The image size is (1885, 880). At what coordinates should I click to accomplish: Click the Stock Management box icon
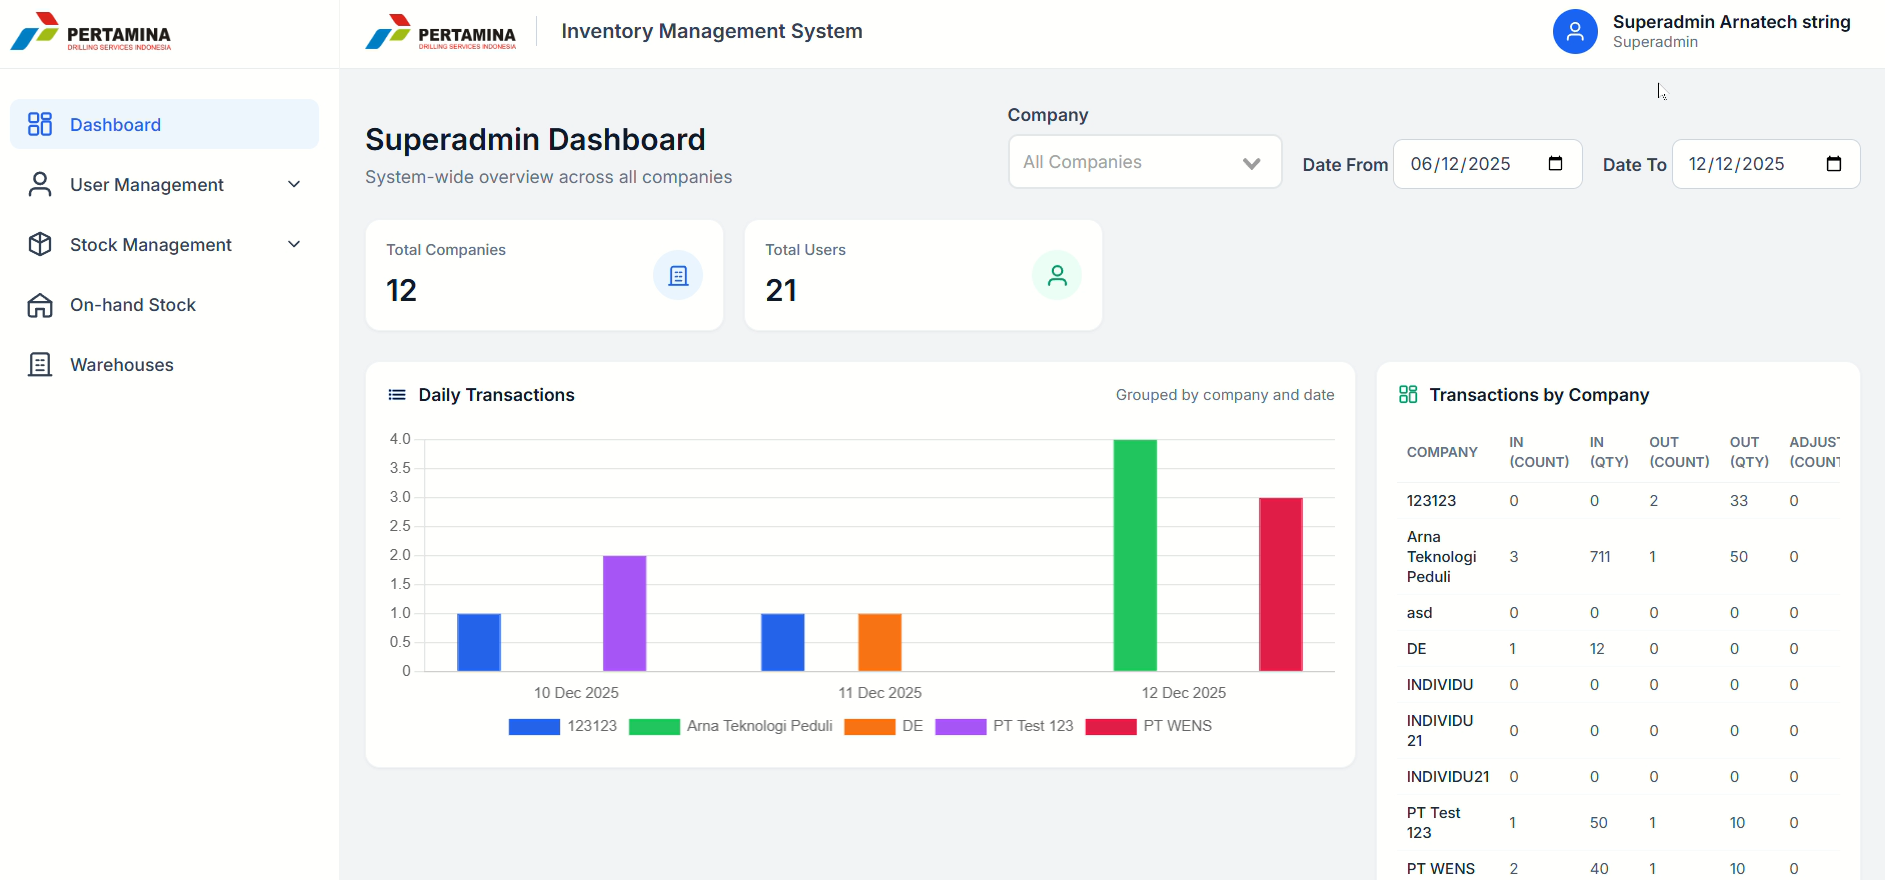[x=40, y=244]
